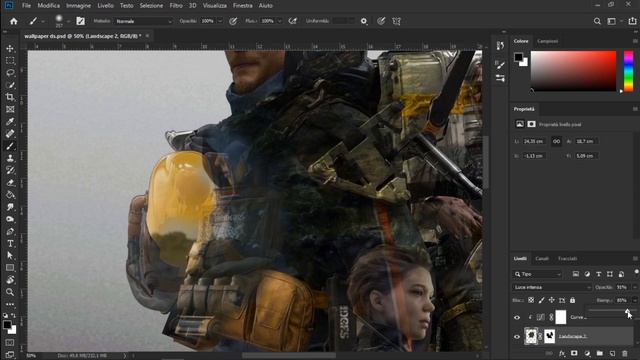Expand options bar Opacità 100% arrow
Viewport: 640px width, 360px height.
pyautogui.click(x=220, y=21)
